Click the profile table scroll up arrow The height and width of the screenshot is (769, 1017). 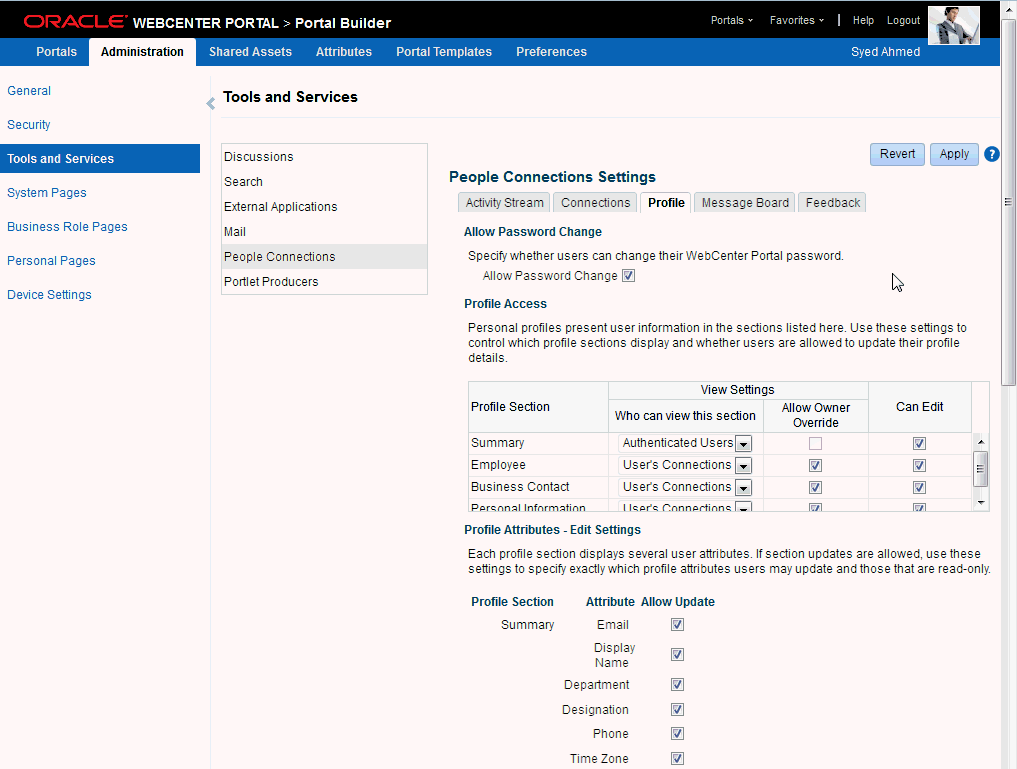981,442
